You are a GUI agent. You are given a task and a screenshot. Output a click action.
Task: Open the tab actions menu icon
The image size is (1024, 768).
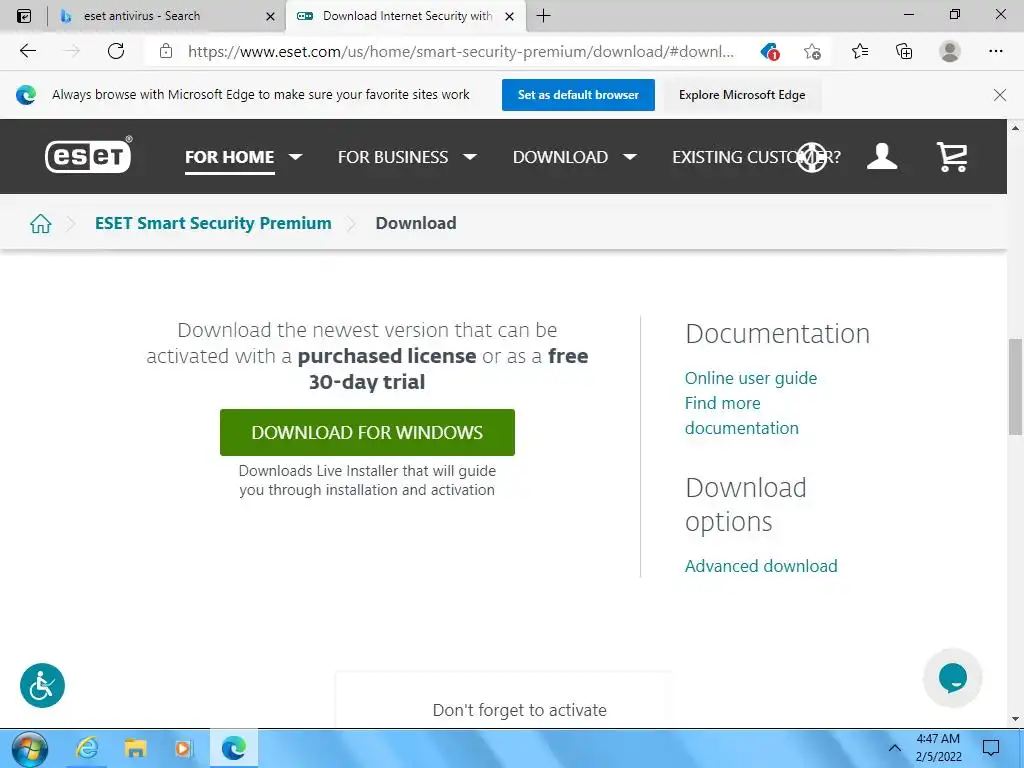pos(24,16)
